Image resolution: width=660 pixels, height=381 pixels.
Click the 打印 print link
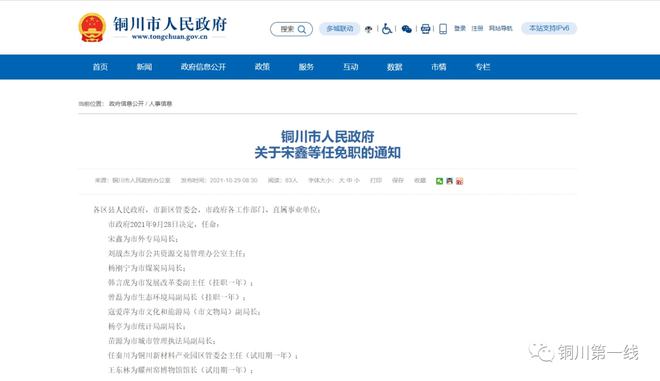(x=376, y=181)
